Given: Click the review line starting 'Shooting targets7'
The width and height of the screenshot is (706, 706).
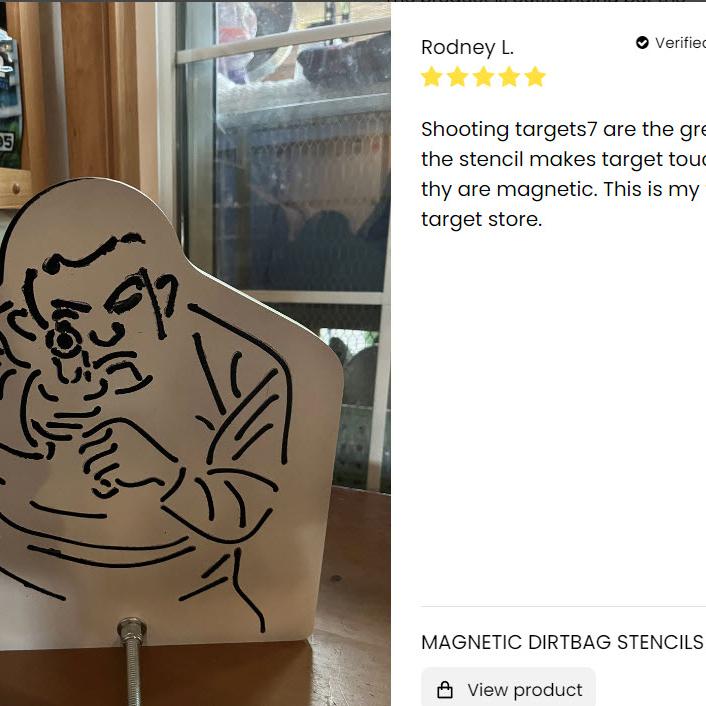Looking at the screenshot, I should coord(563,130).
